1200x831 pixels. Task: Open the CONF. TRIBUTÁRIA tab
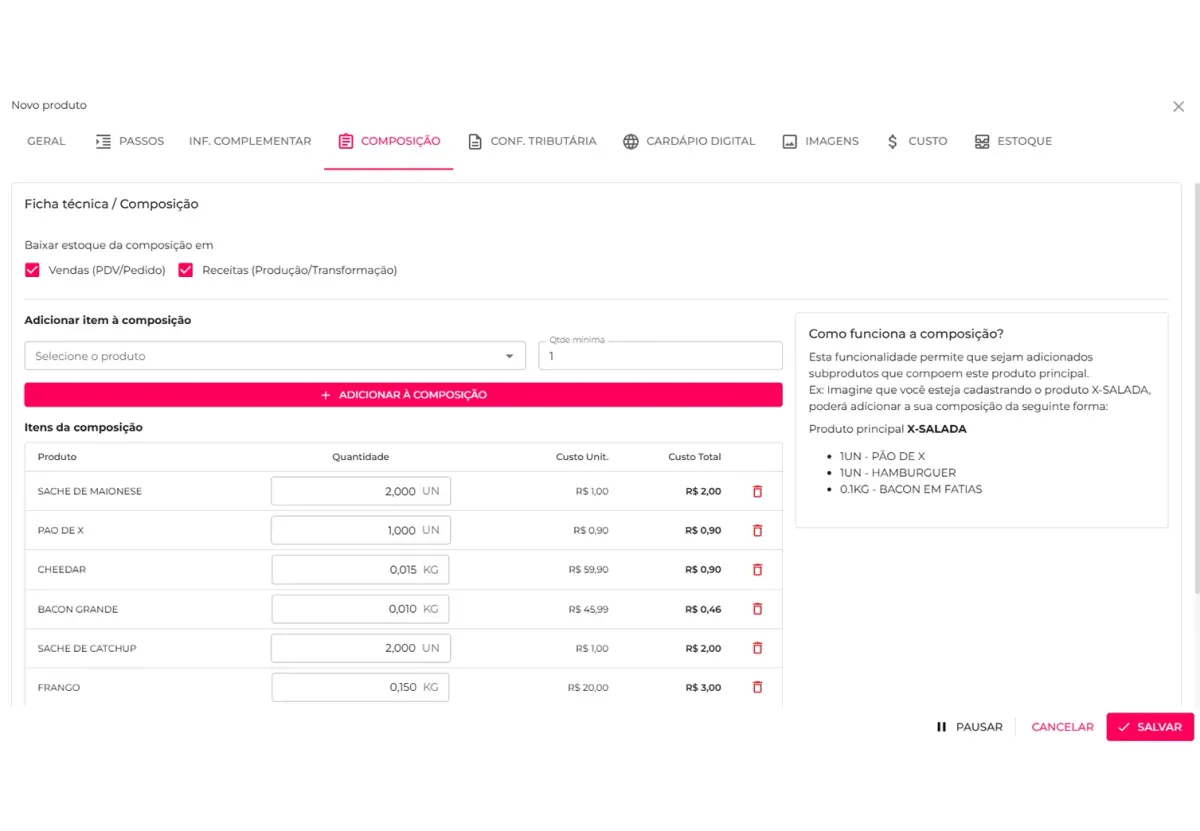[532, 141]
